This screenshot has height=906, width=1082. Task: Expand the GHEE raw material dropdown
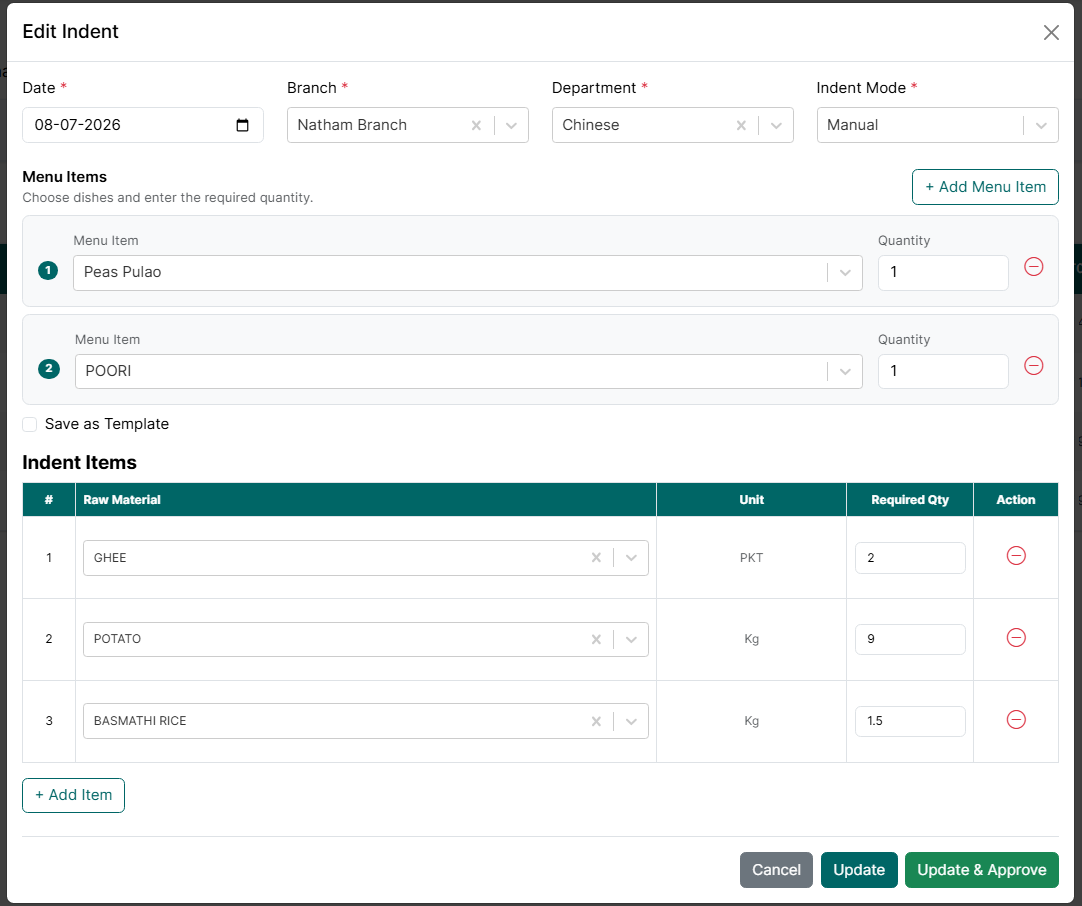click(631, 558)
